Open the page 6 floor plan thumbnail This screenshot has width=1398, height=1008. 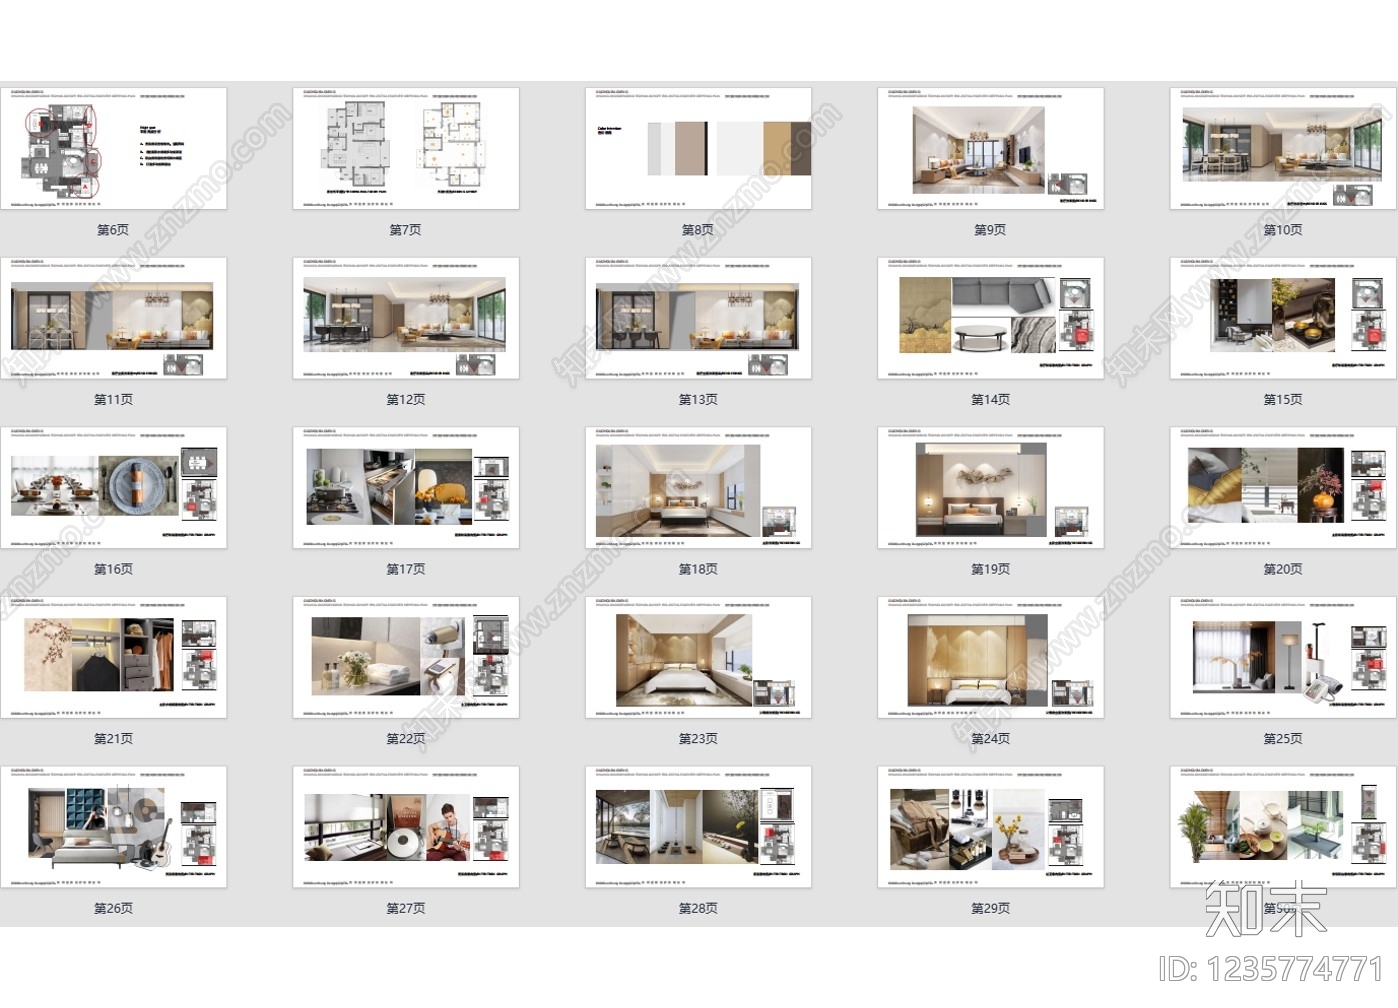pos(114,148)
